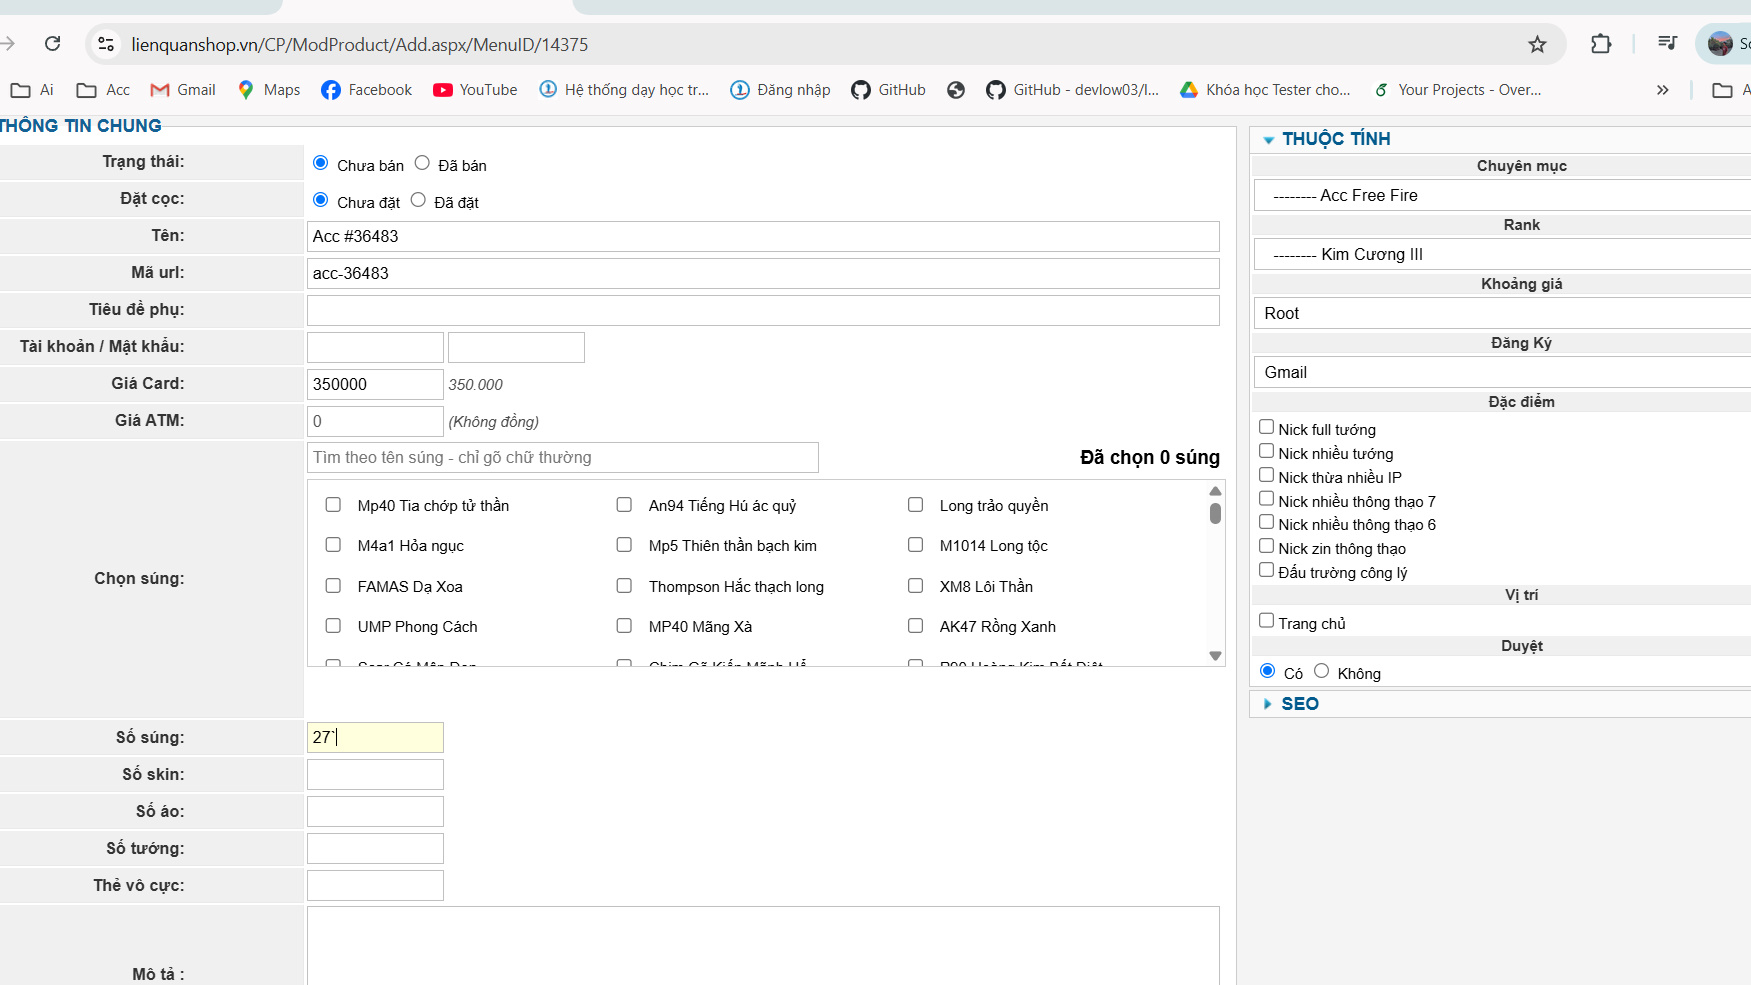This screenshot has width=1751, height=985.
Task: Expand the SEO section
Action: coord(1299,704)
